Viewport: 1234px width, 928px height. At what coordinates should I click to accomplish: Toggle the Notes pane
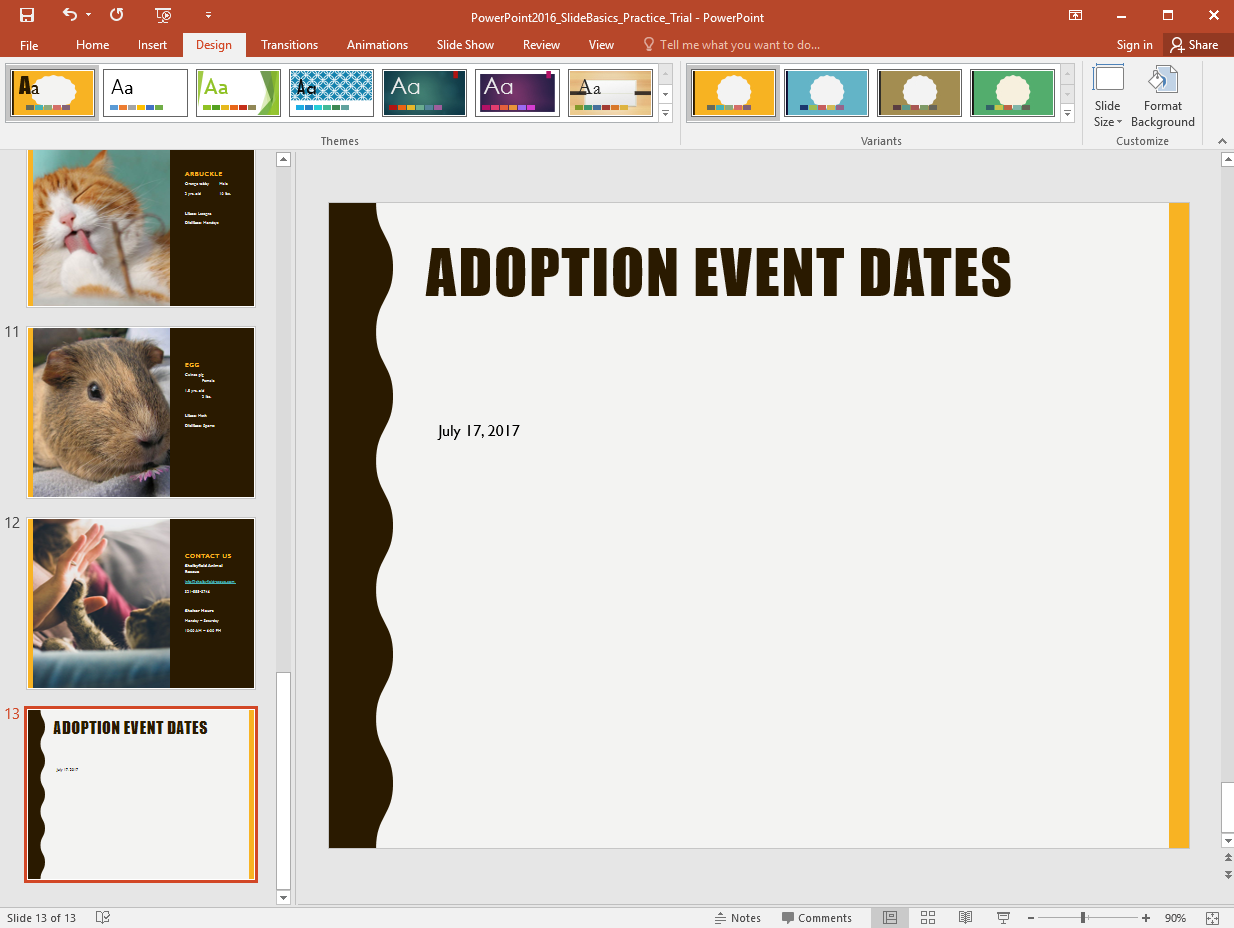737,918
